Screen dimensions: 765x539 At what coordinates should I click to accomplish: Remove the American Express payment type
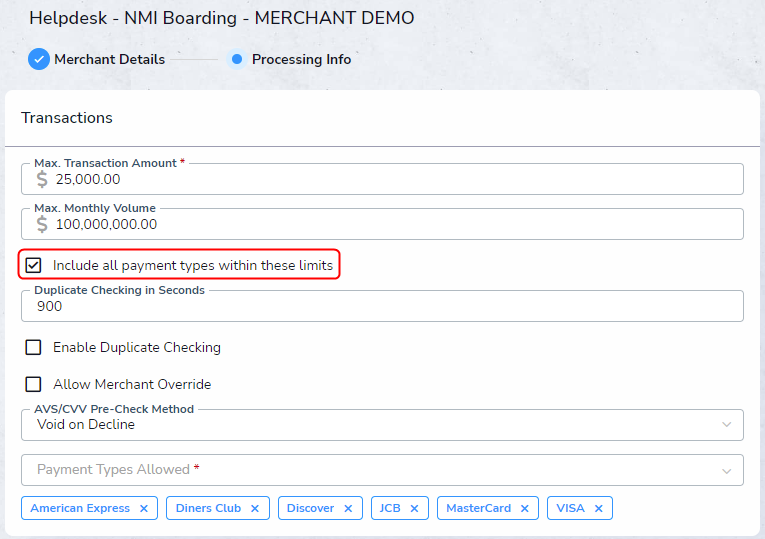tap(144, 508)
